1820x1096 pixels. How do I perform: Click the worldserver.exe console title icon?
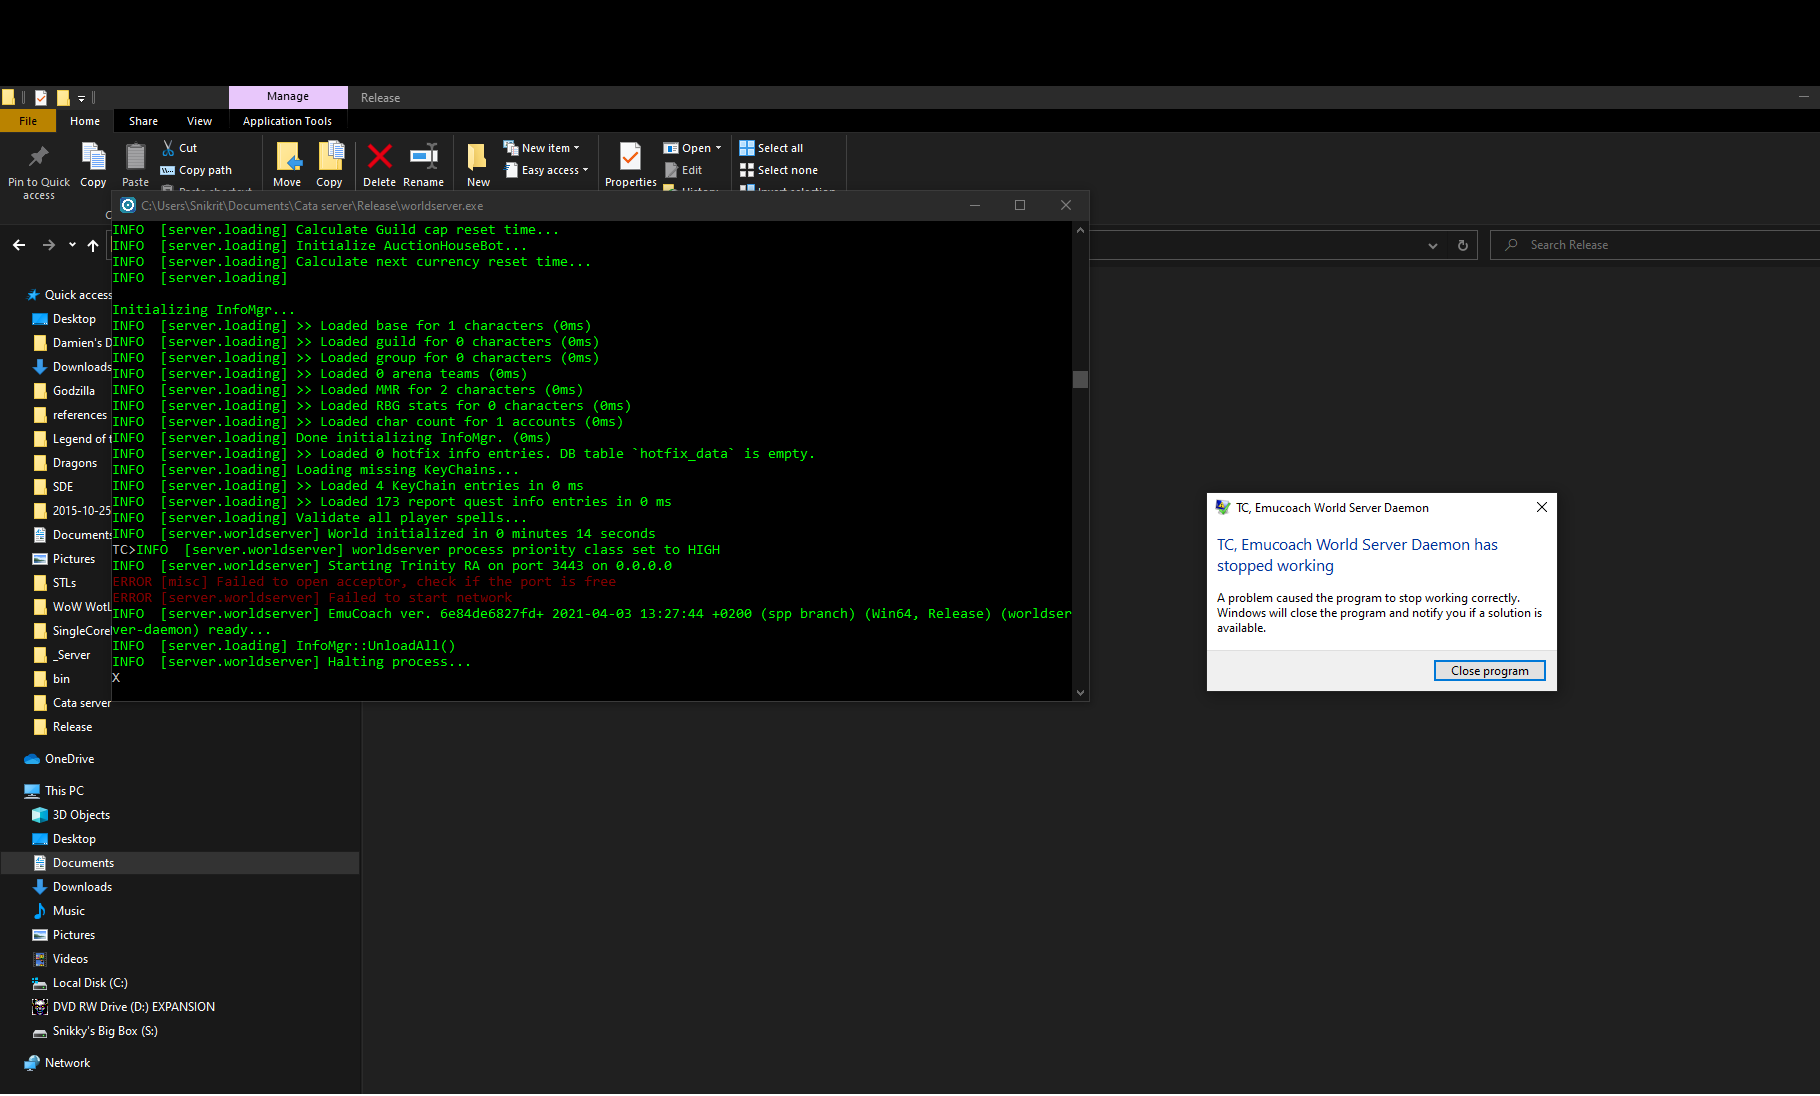(128, 205)
